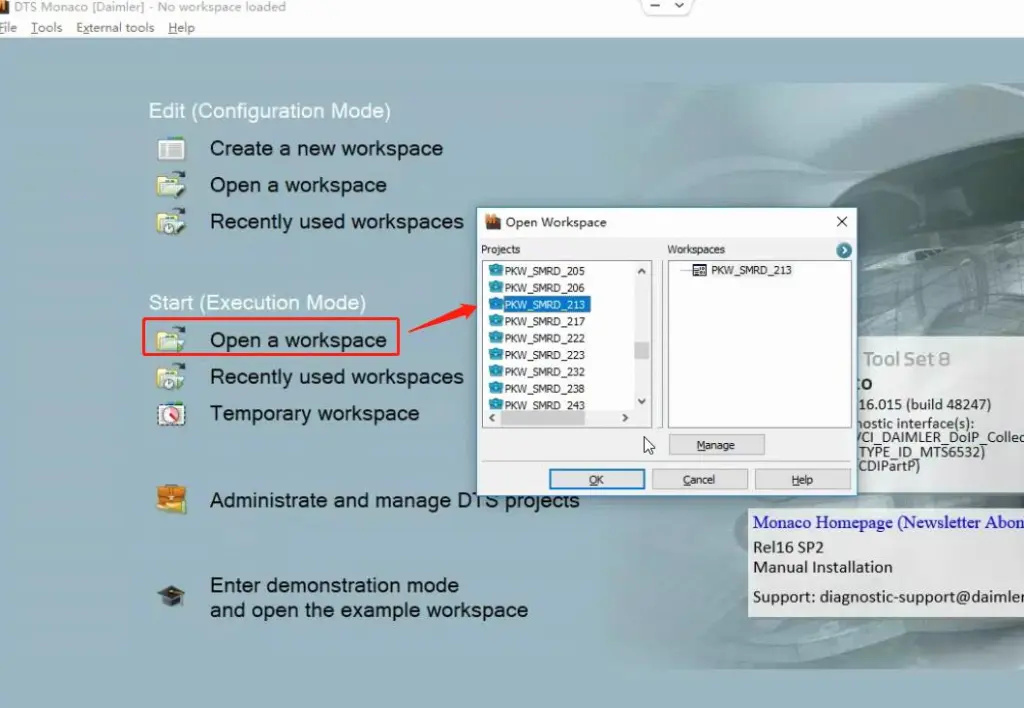Click the Open a workspace folder icon under Start
The image size is (1024, 708).
[x=171, y=340]
